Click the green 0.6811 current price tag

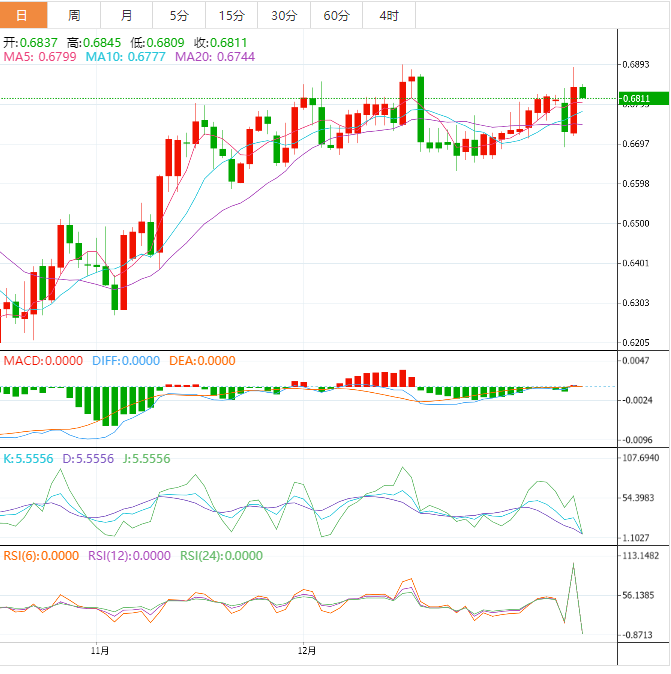643,98
